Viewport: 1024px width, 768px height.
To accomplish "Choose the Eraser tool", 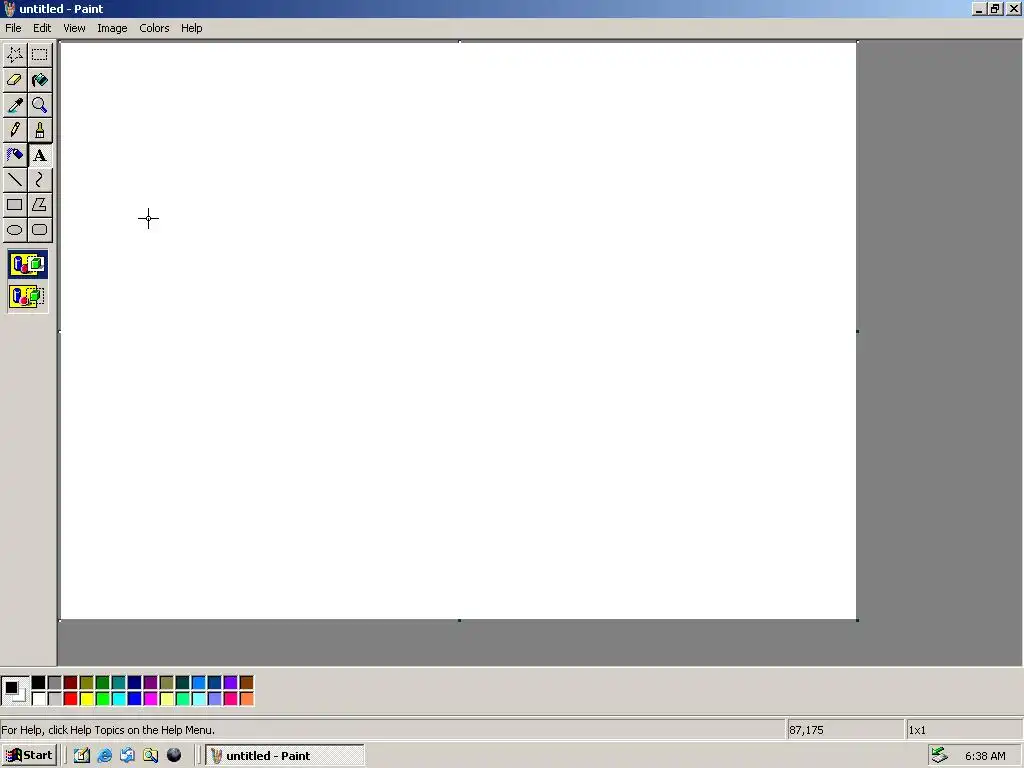I will tap(14, 80).
